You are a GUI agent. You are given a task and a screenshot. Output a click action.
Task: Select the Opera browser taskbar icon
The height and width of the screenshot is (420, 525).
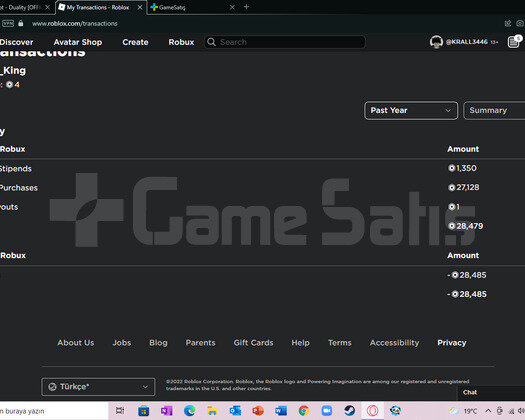click(372, 411)
